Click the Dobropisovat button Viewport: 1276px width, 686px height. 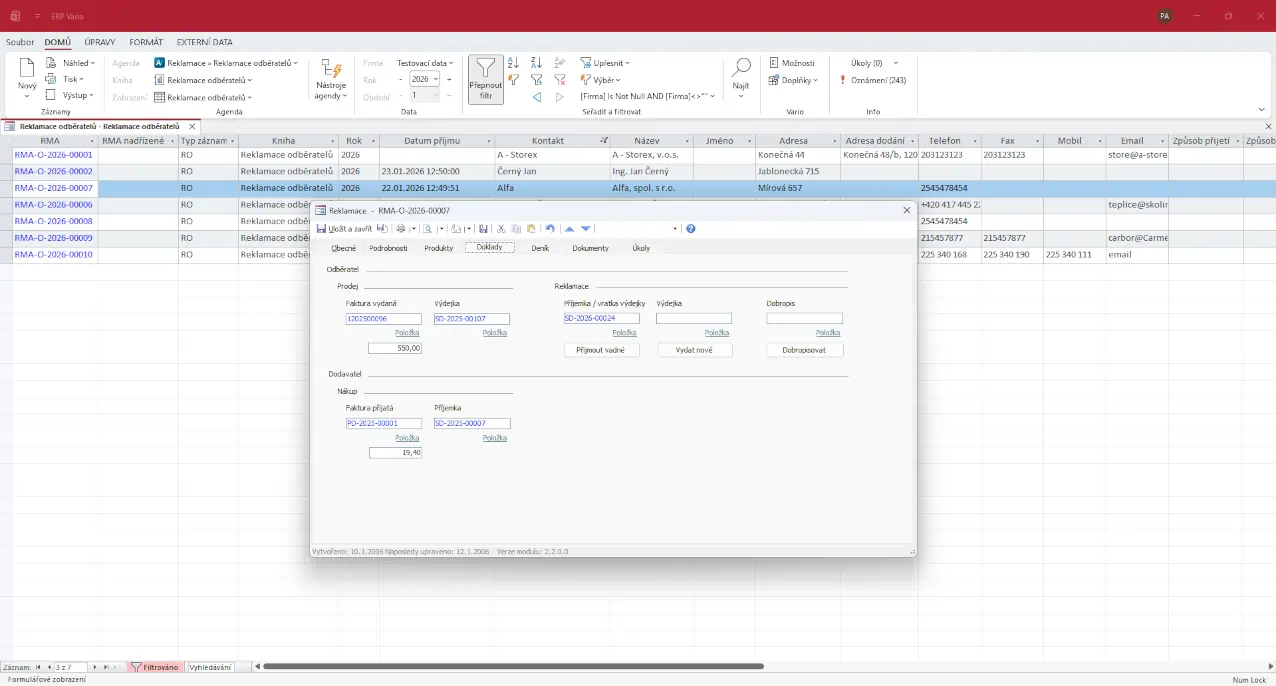[x=805, y=351]
